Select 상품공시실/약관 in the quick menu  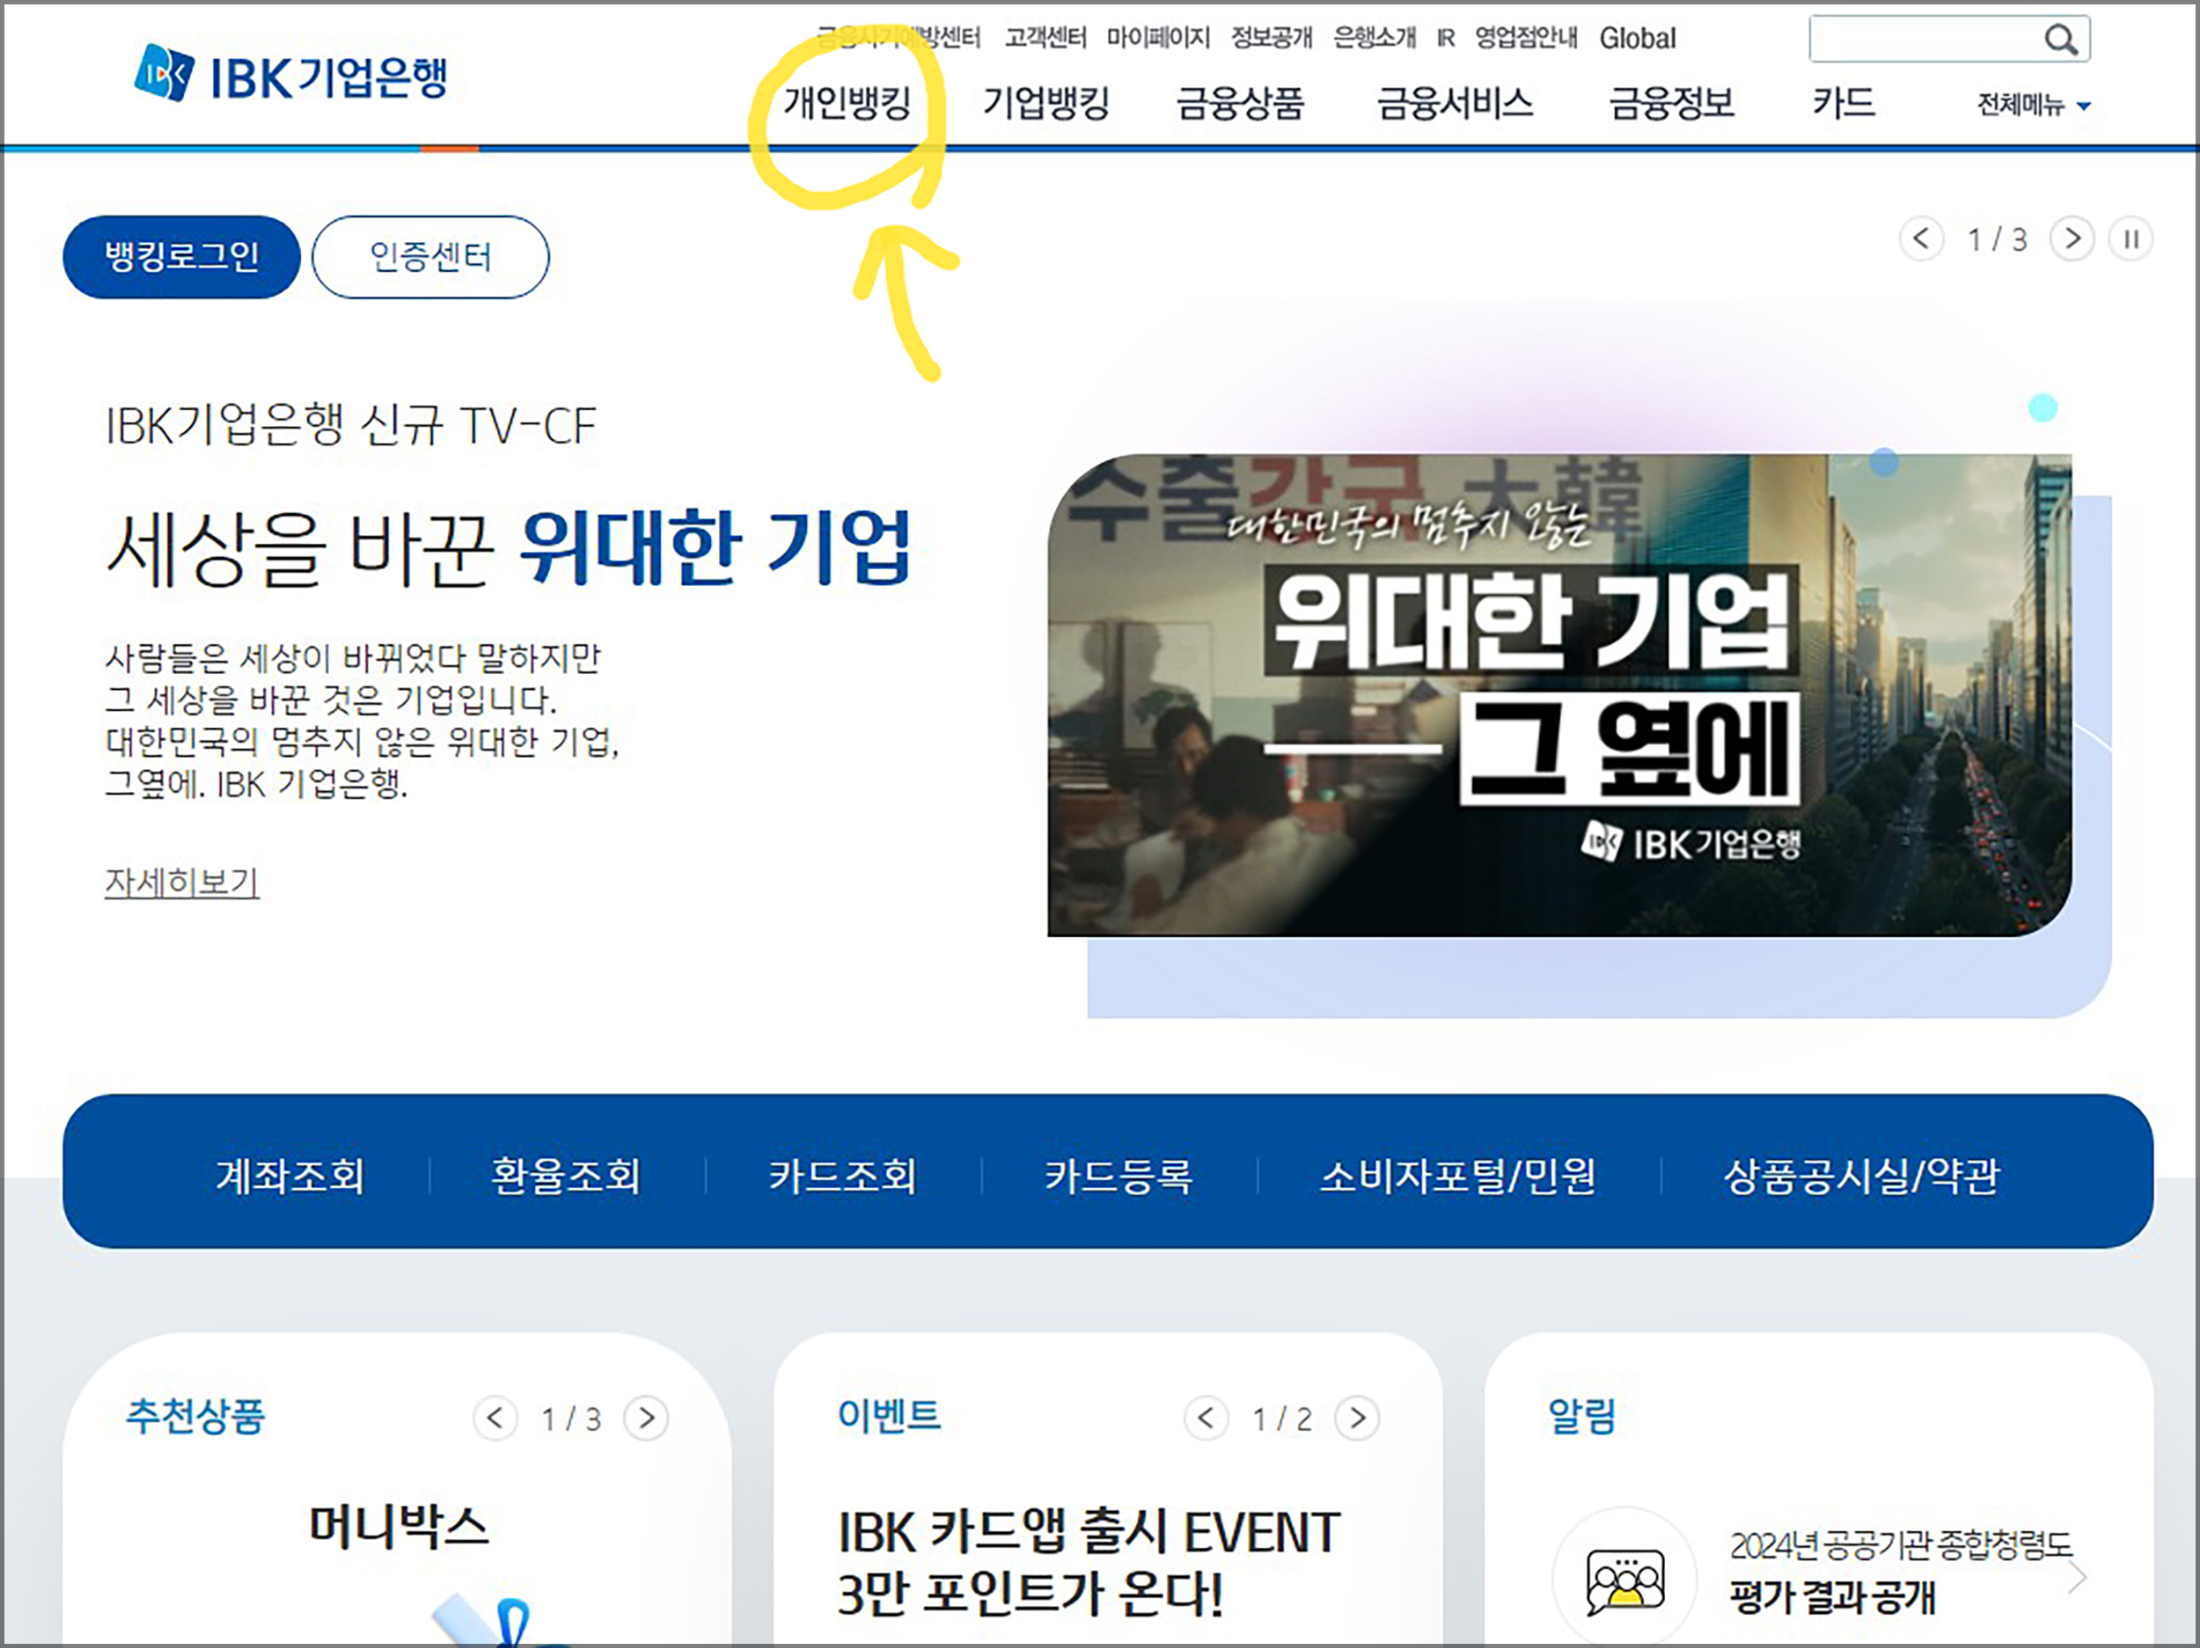tap(1862, 1175)
